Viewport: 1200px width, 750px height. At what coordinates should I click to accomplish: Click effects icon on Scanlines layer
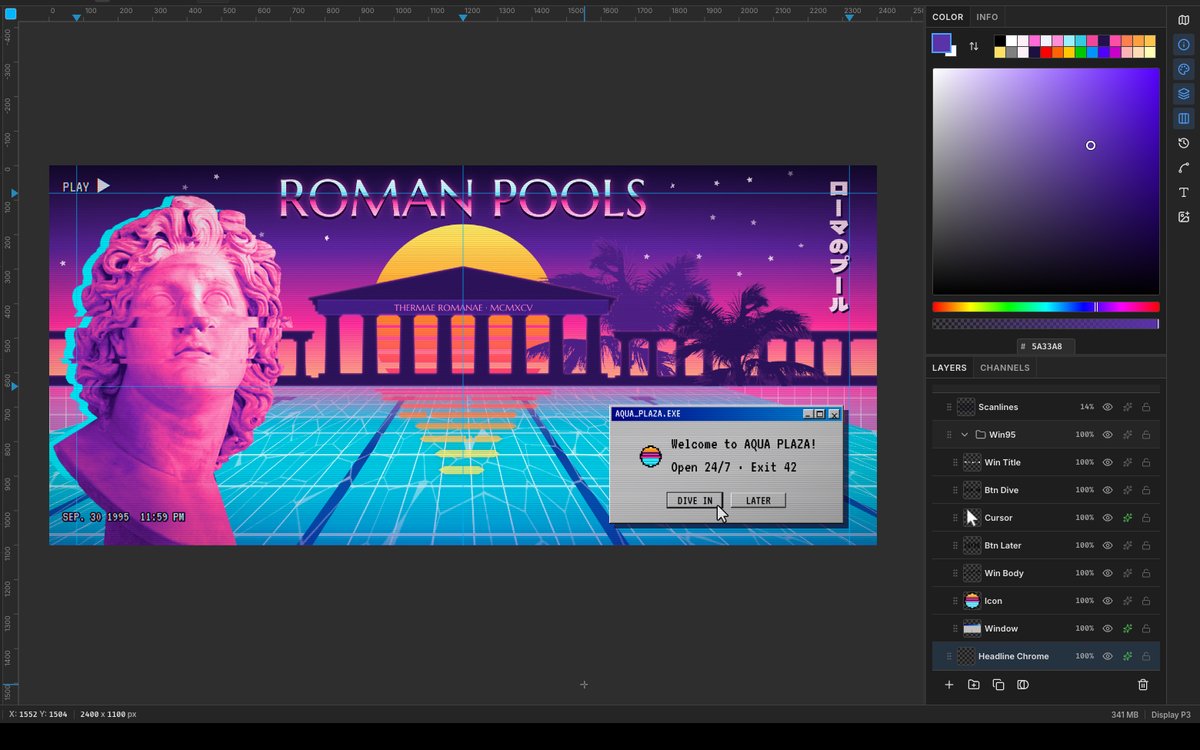coord(1127,407)
